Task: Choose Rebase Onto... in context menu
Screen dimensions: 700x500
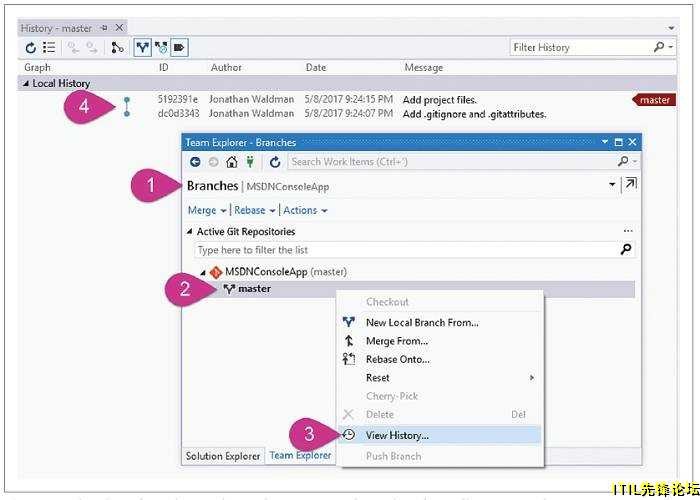Action: (x=398, y=359)
